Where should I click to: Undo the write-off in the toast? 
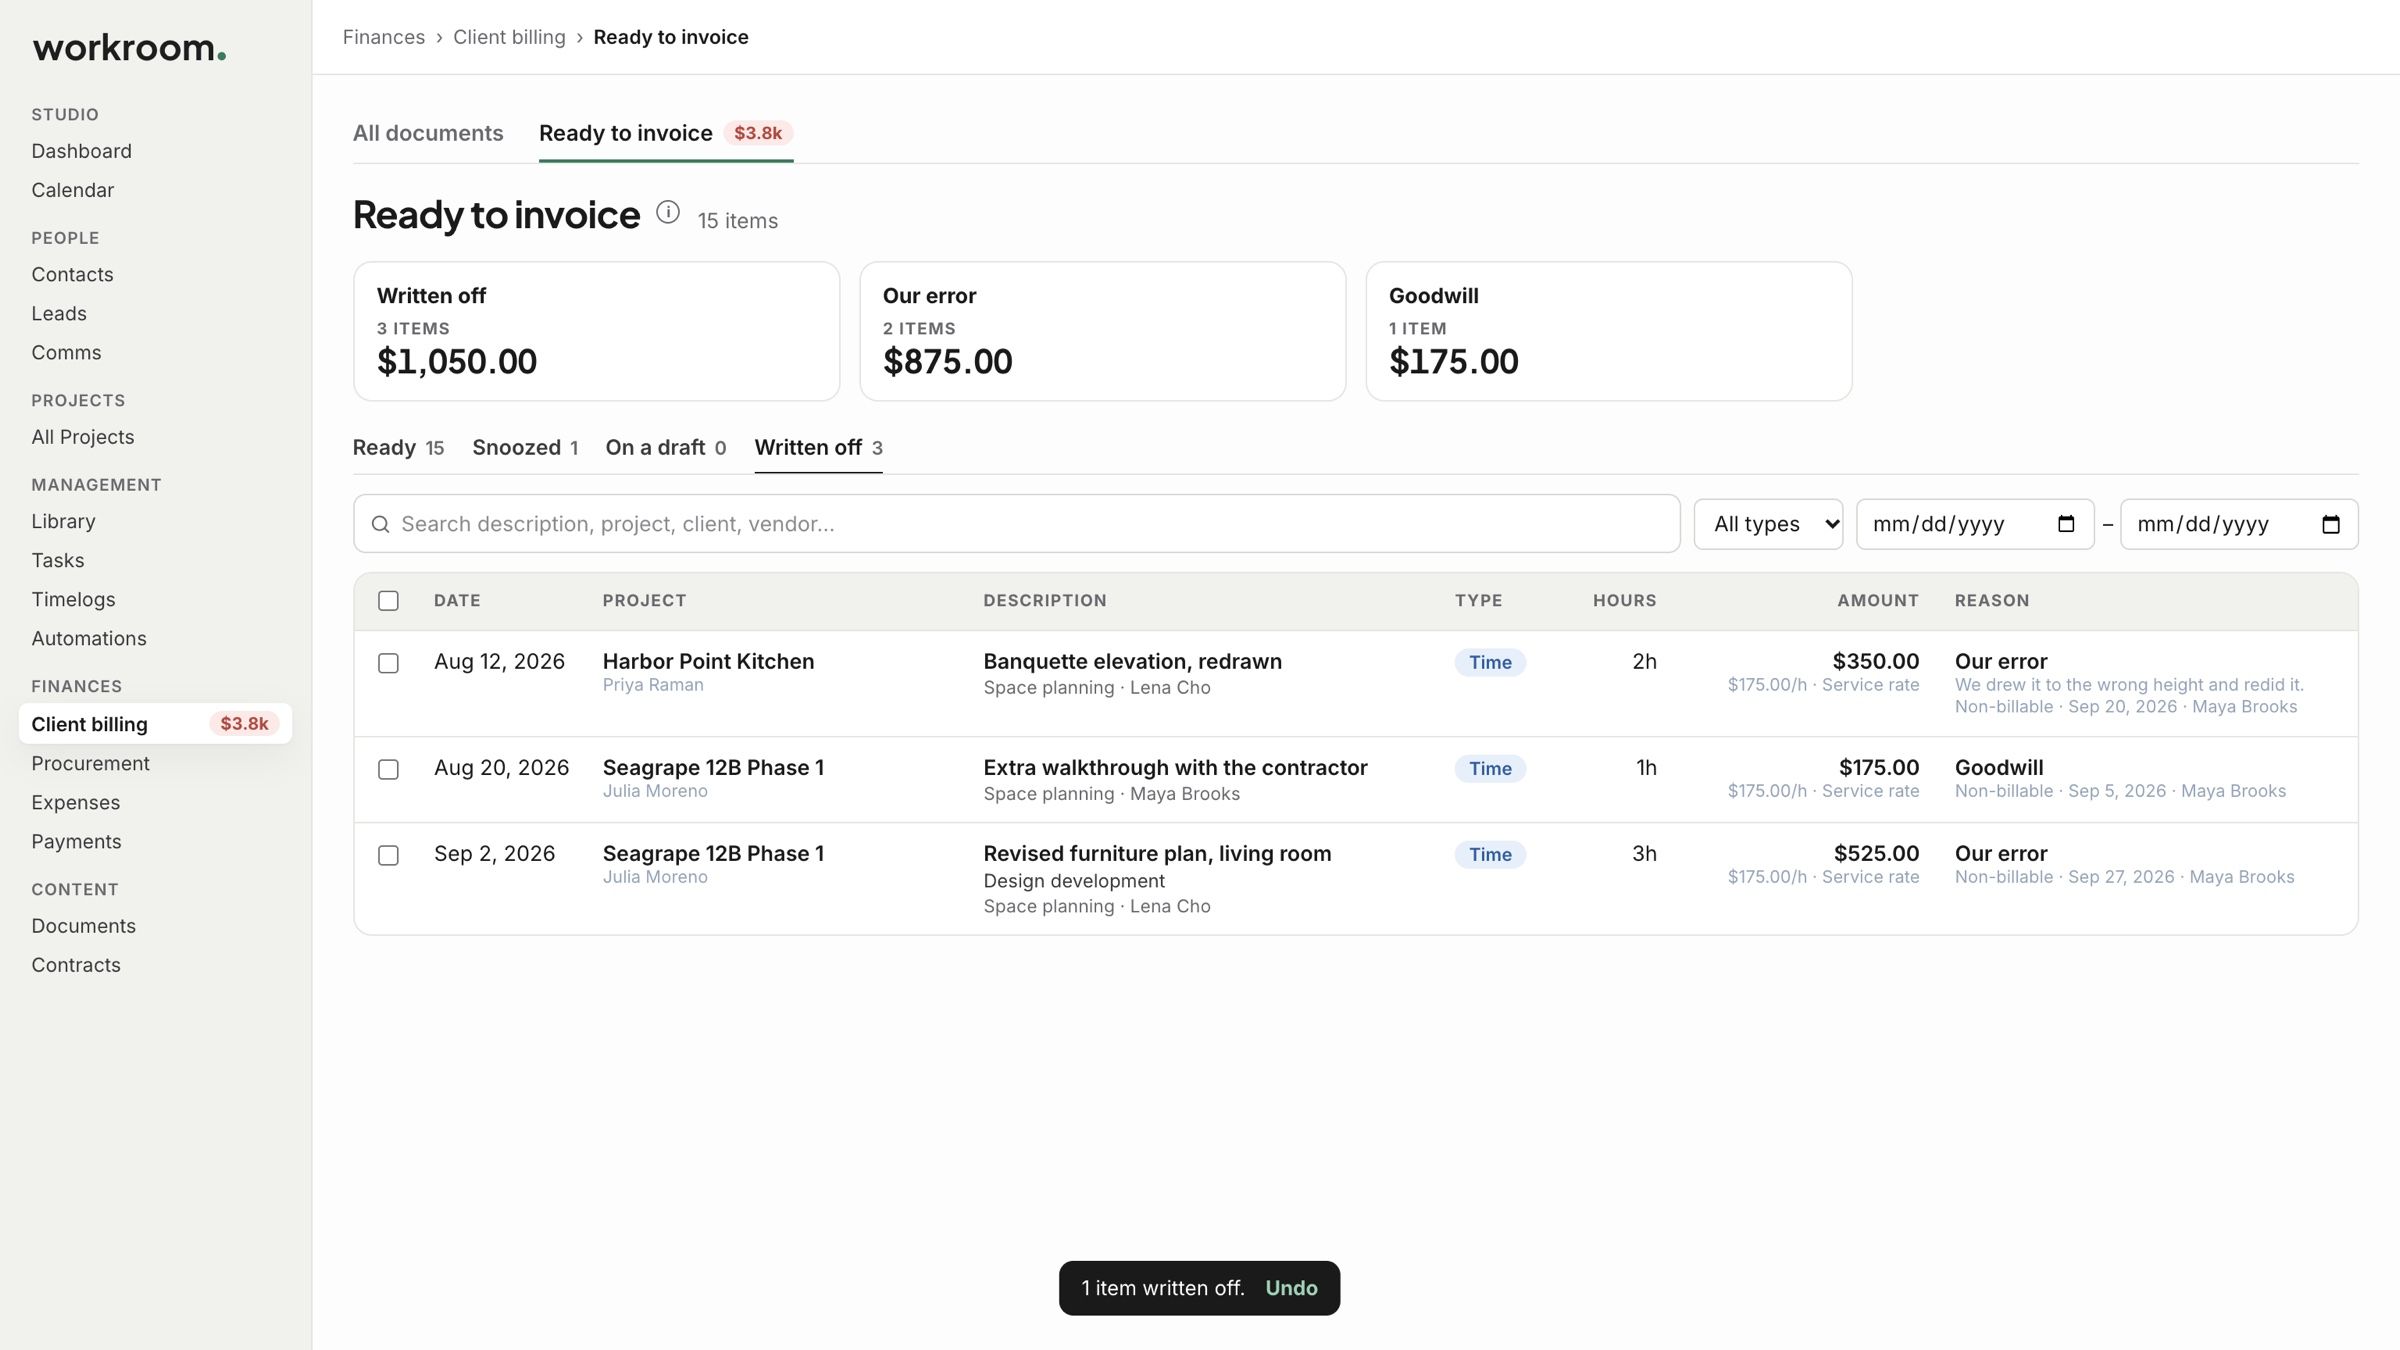[1291, 1288]
